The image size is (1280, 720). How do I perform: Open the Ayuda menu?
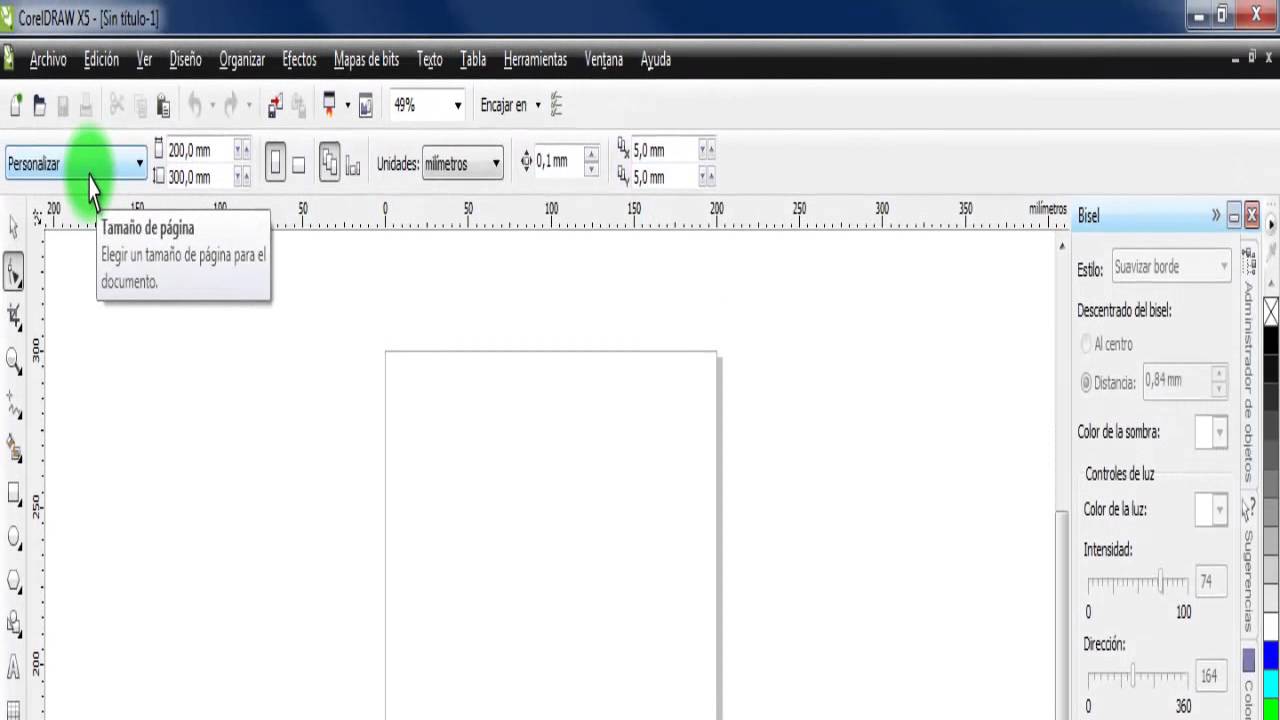pos(656,60)
